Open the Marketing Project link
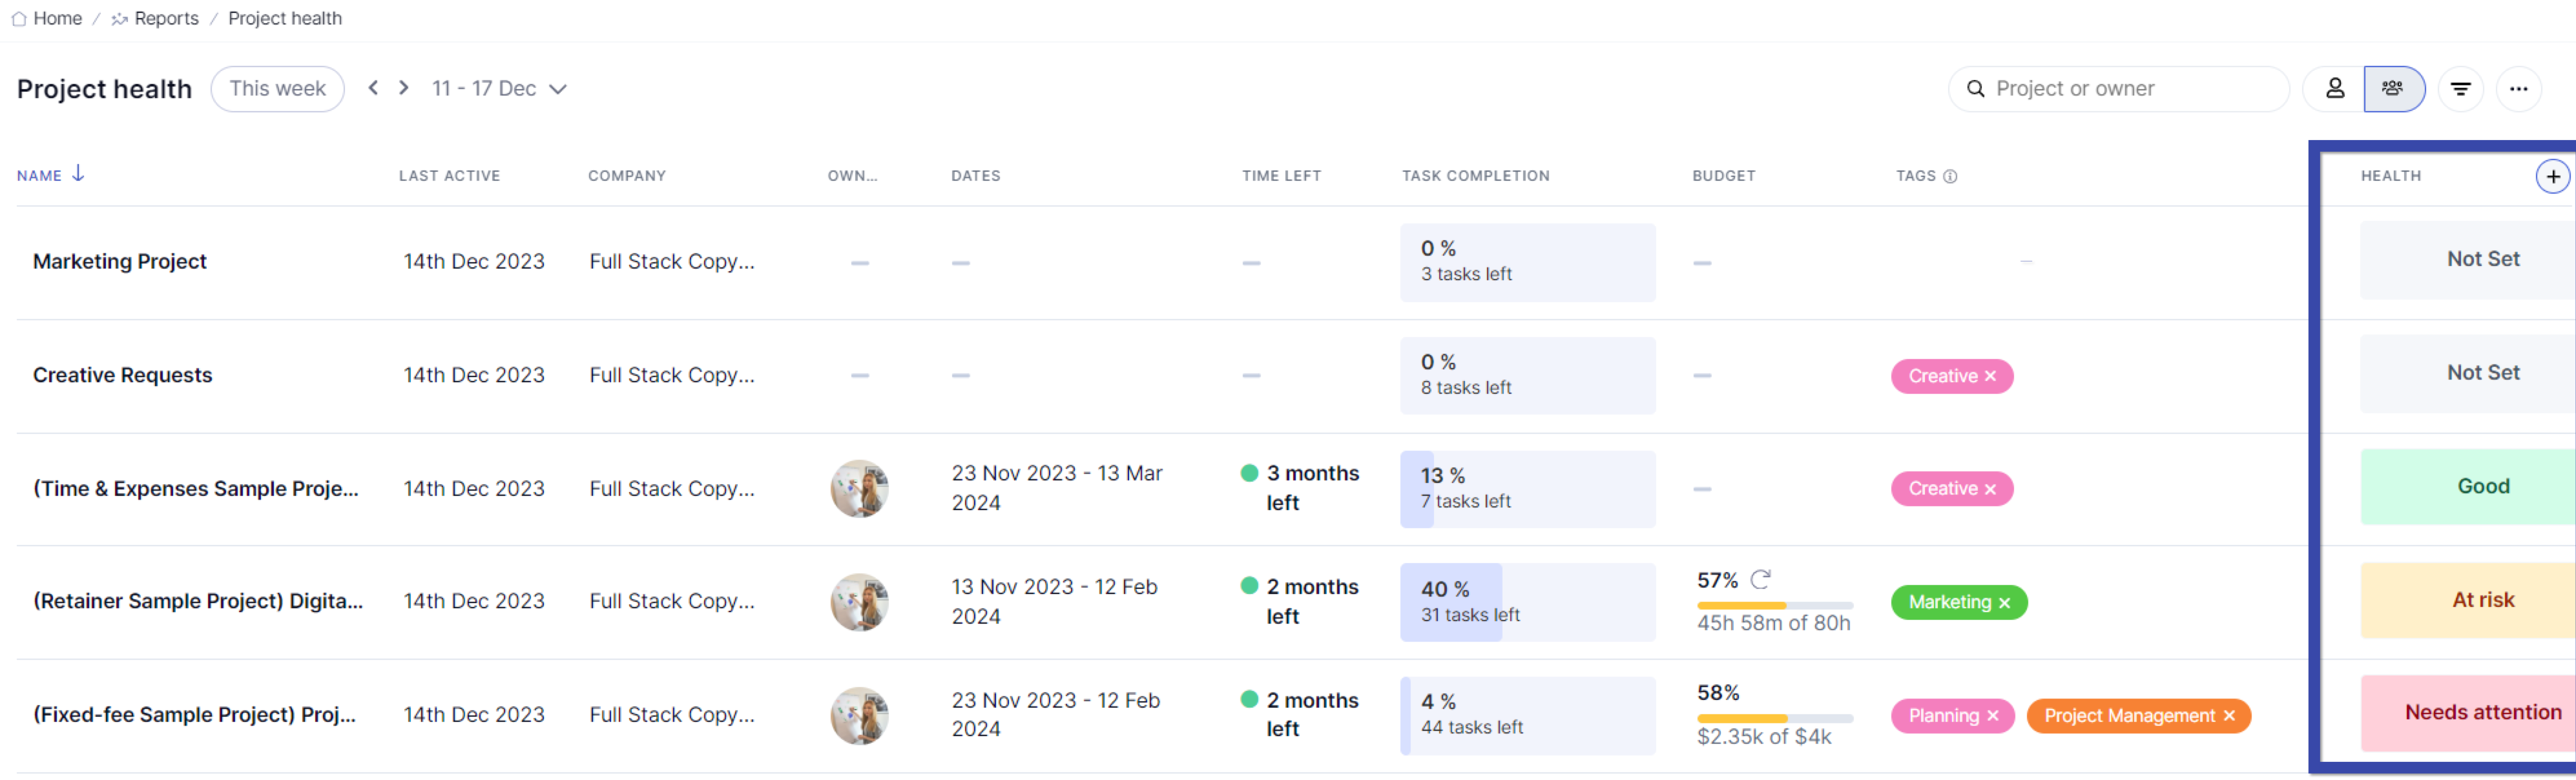Viewport: 2576px width, 780px height. 120,262
